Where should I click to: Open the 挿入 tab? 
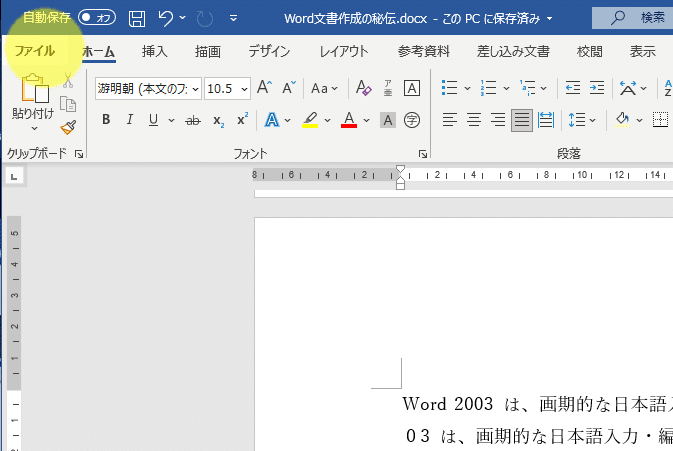coord(155,51)
